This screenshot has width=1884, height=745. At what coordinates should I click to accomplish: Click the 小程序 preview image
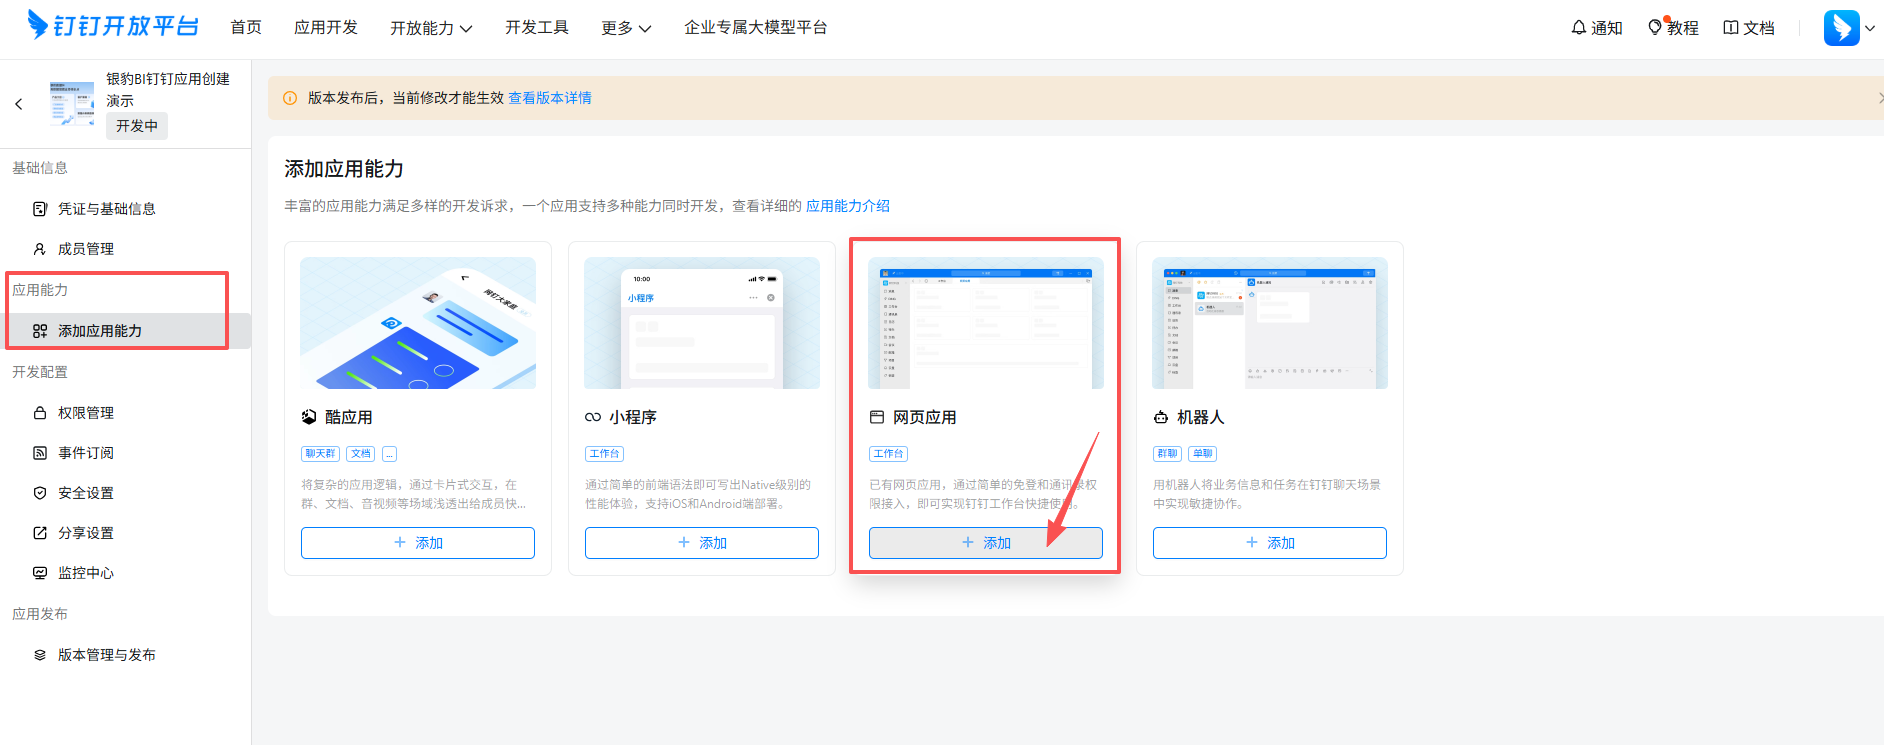point(702,323)
